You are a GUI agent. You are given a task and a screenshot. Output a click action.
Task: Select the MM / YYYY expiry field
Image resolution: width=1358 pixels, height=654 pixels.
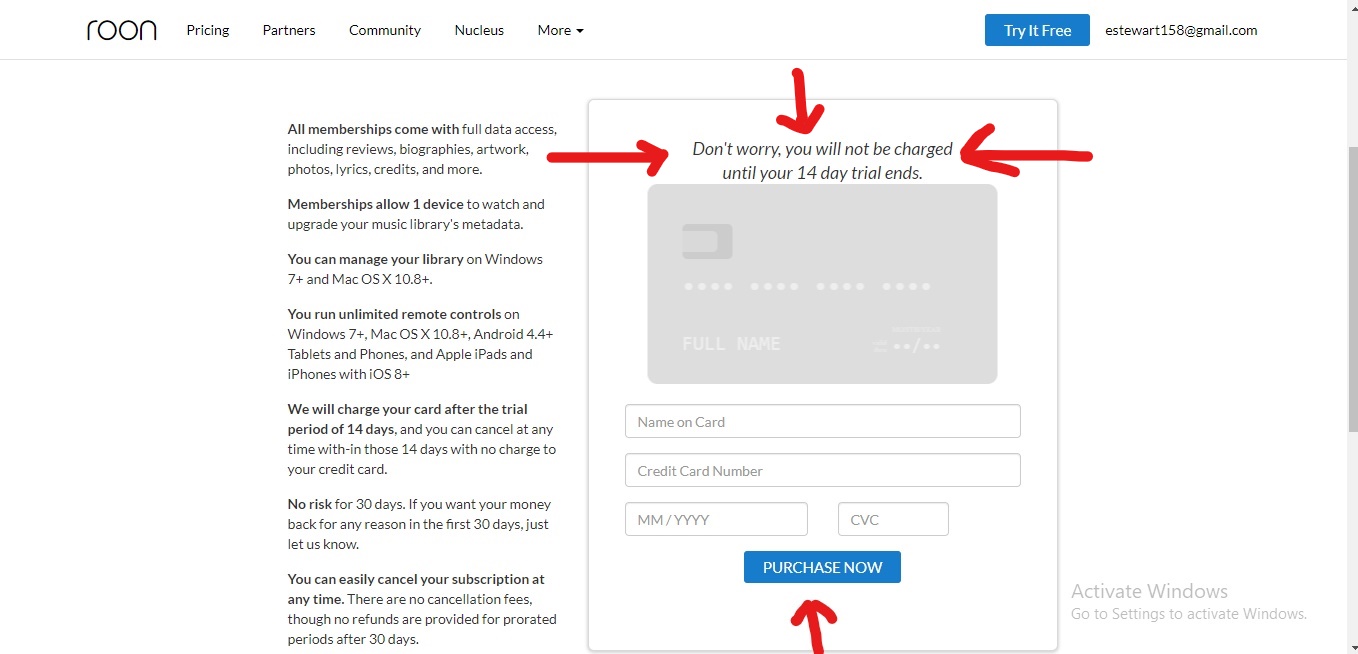[716, 519]
